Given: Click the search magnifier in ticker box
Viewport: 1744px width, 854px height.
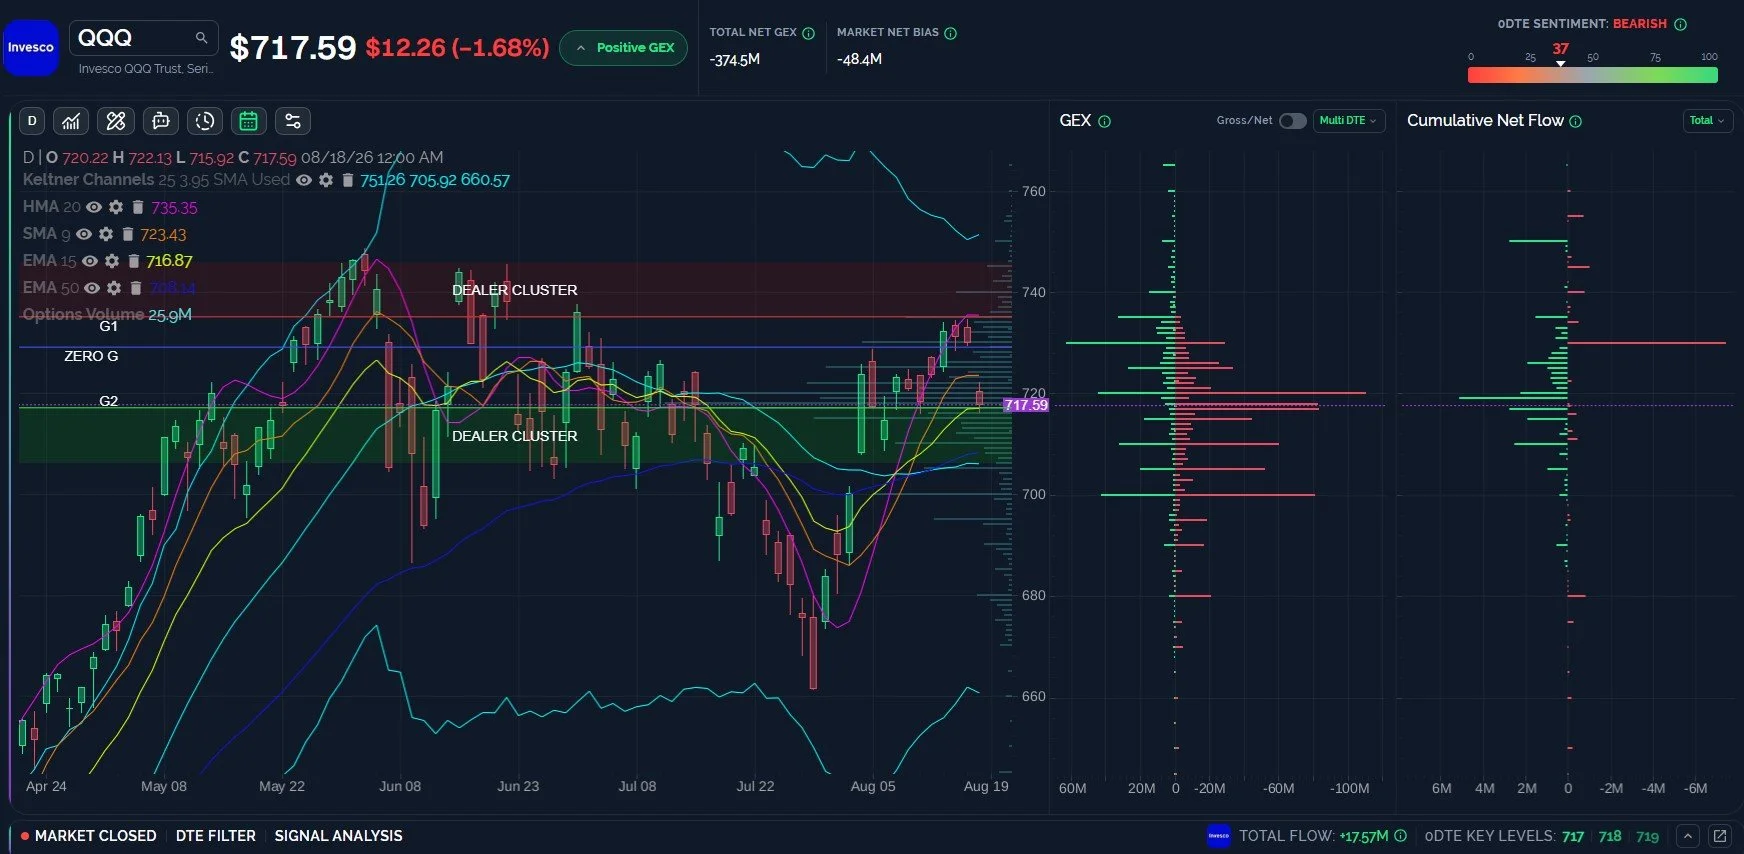Looking at the screenshot, I should pos(201,38).
